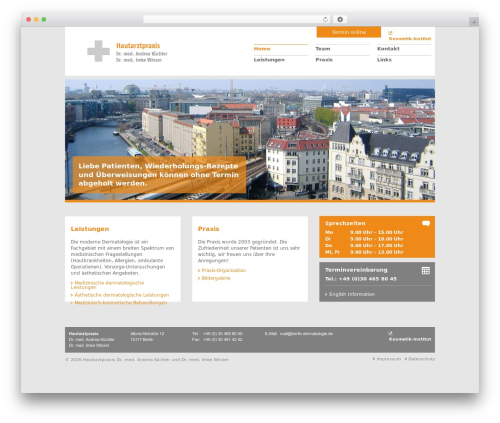Click the grey cross practice logo

[x=98, y=51]
